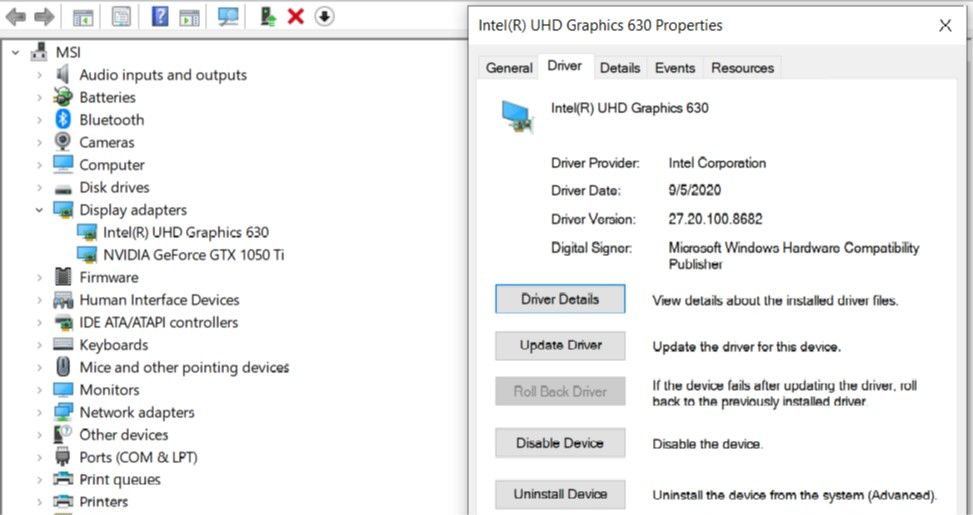Click the round down-arrow toolbar icon
This screenshot has width=973, height=515.
(x=324, y=16)
